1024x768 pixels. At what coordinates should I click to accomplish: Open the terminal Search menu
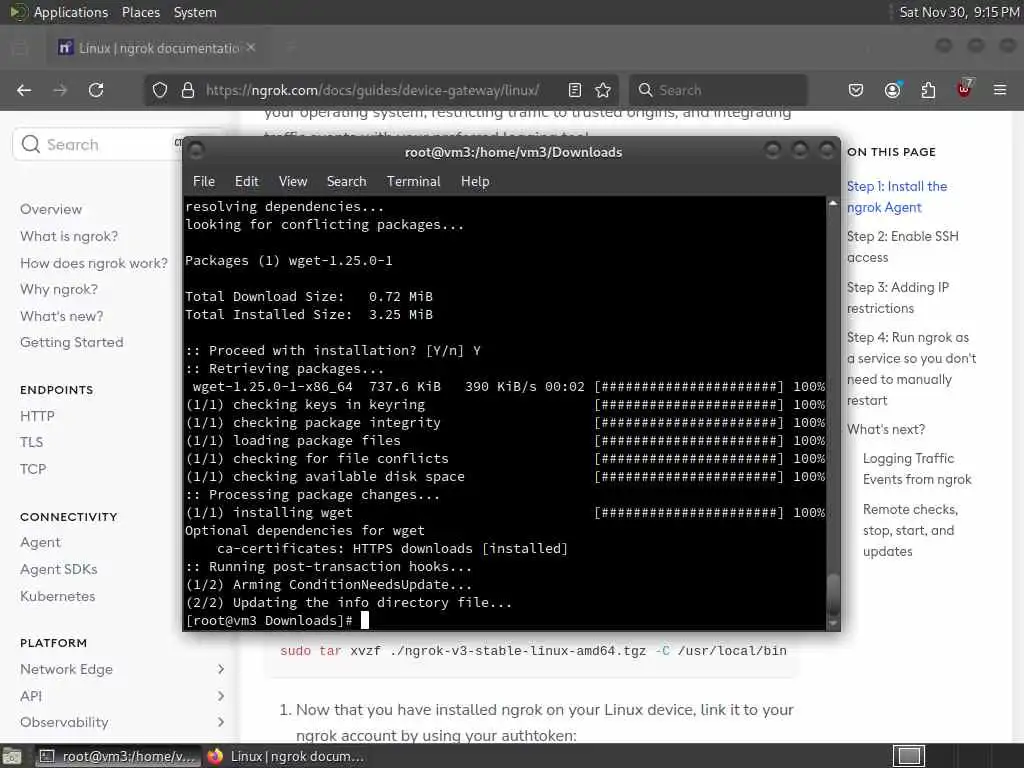click(346, 182)
